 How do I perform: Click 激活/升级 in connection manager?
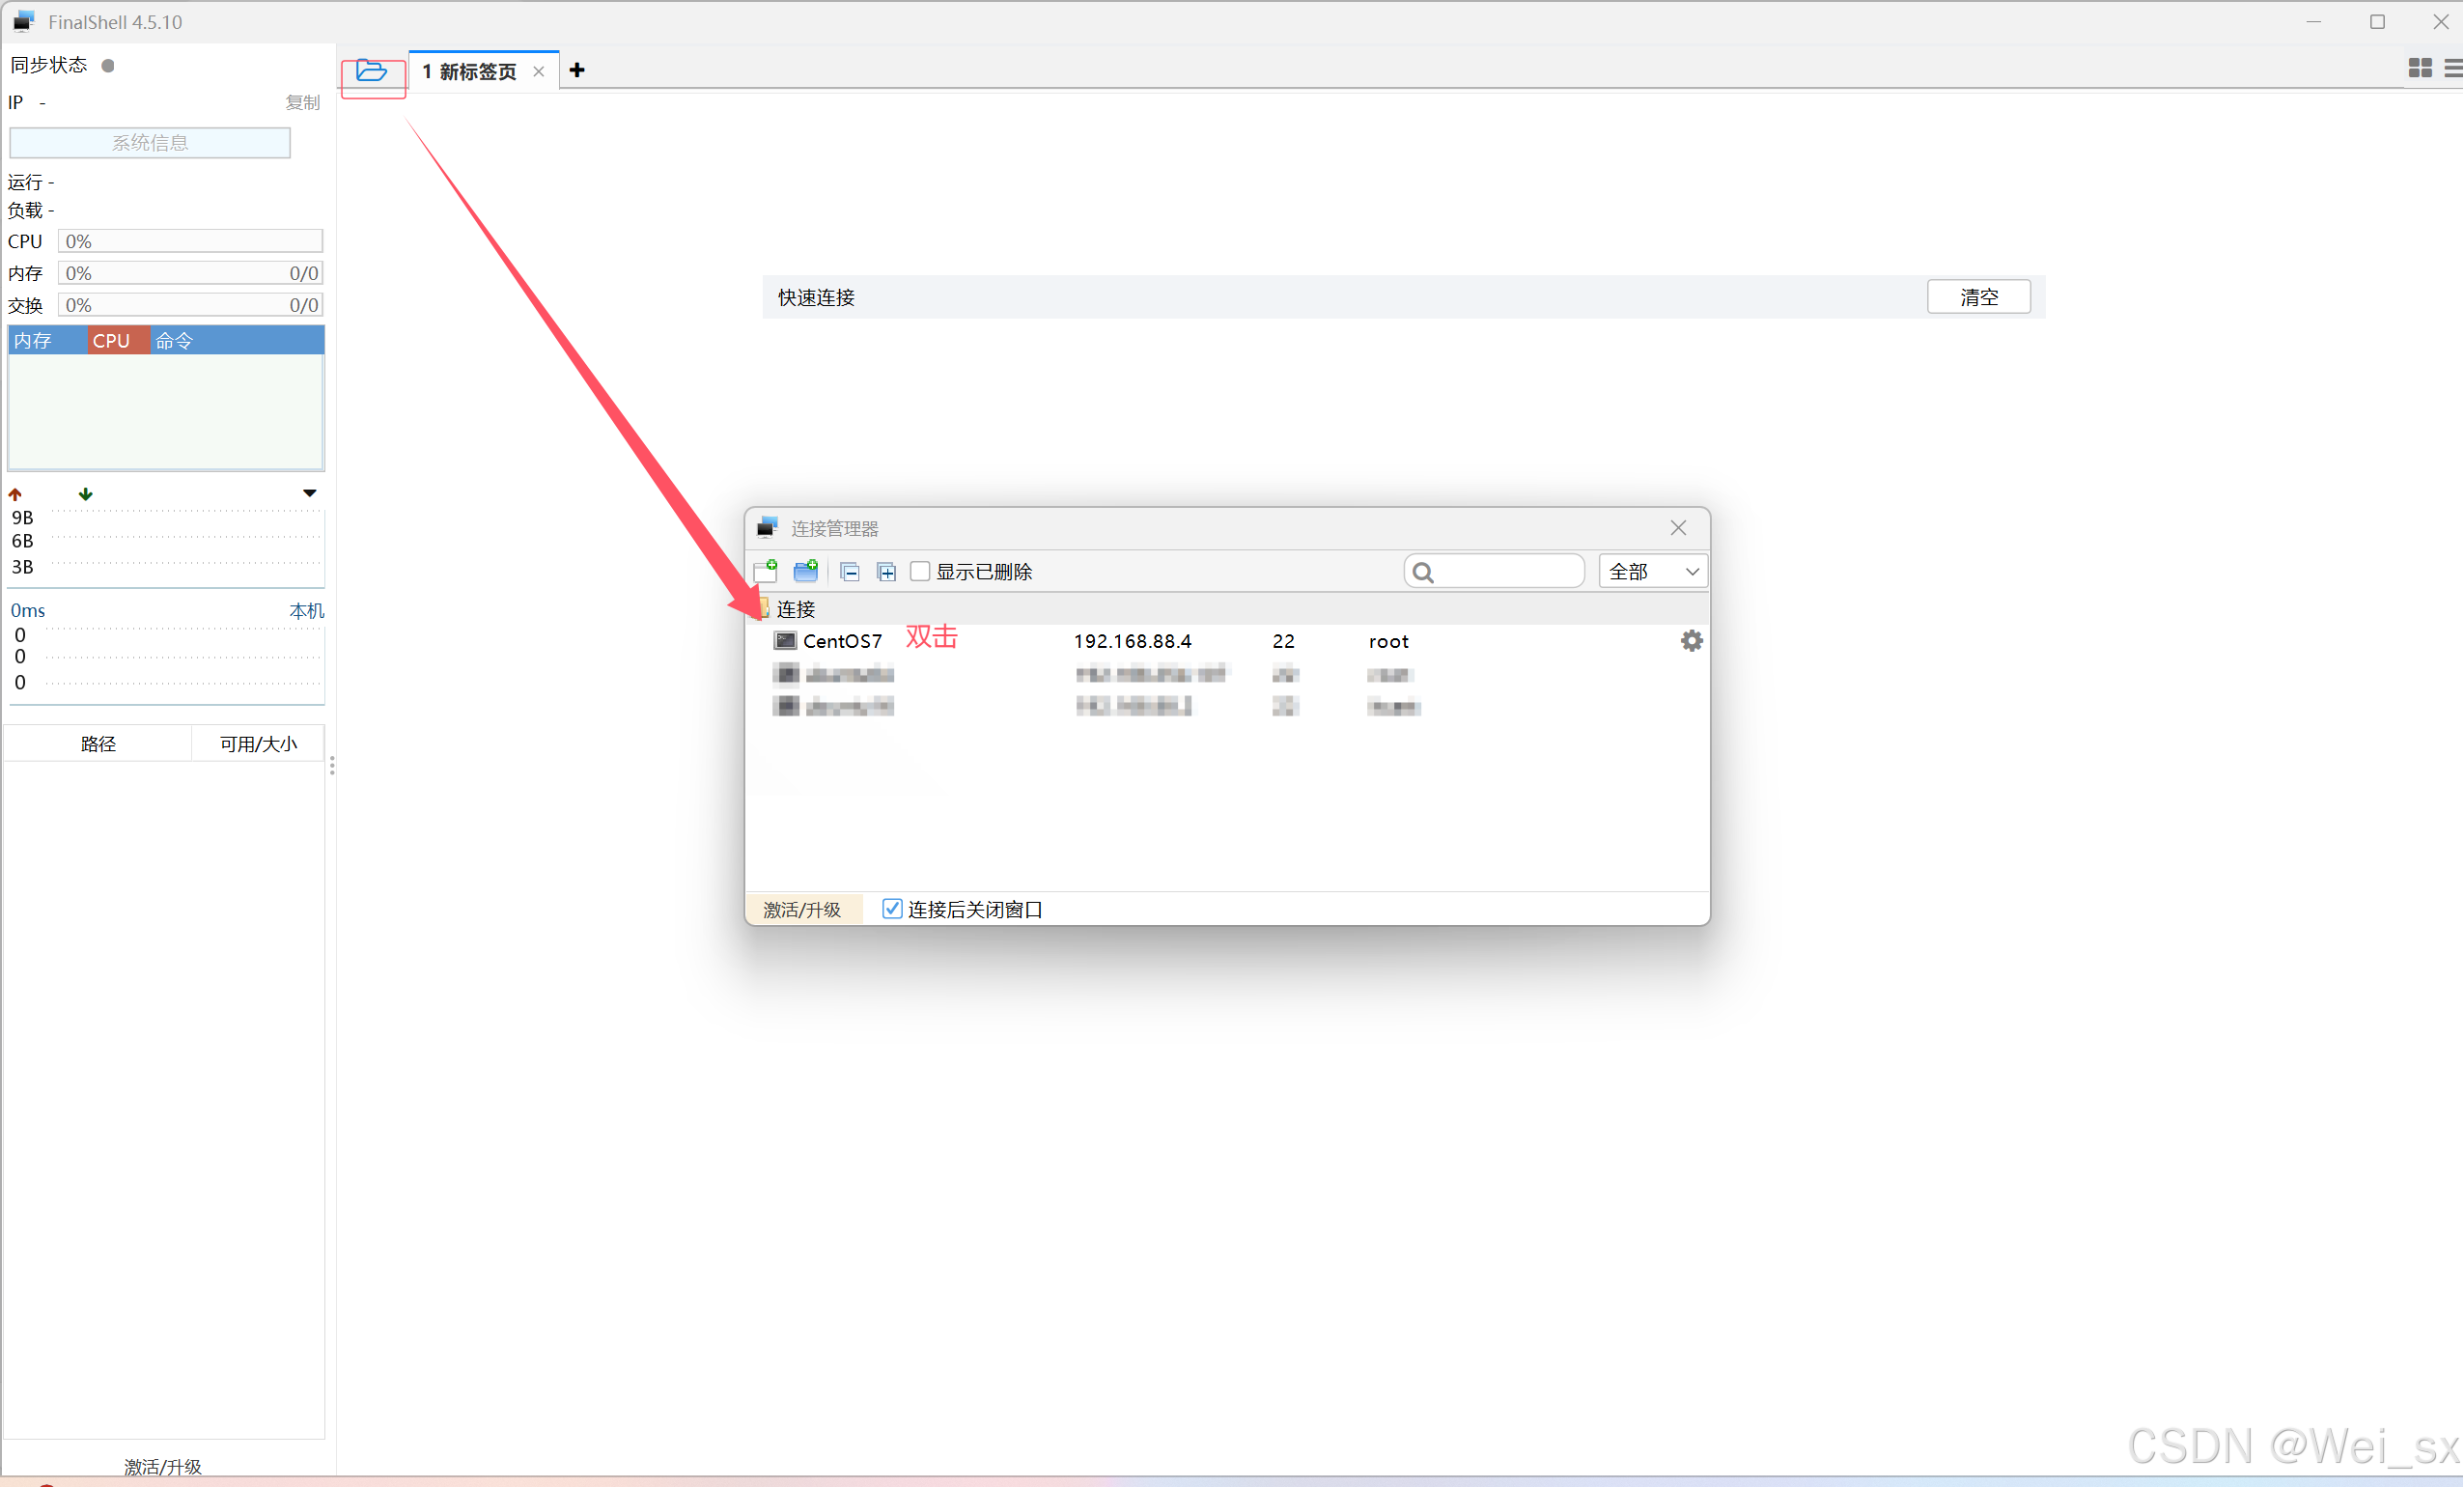coord(802,909)
